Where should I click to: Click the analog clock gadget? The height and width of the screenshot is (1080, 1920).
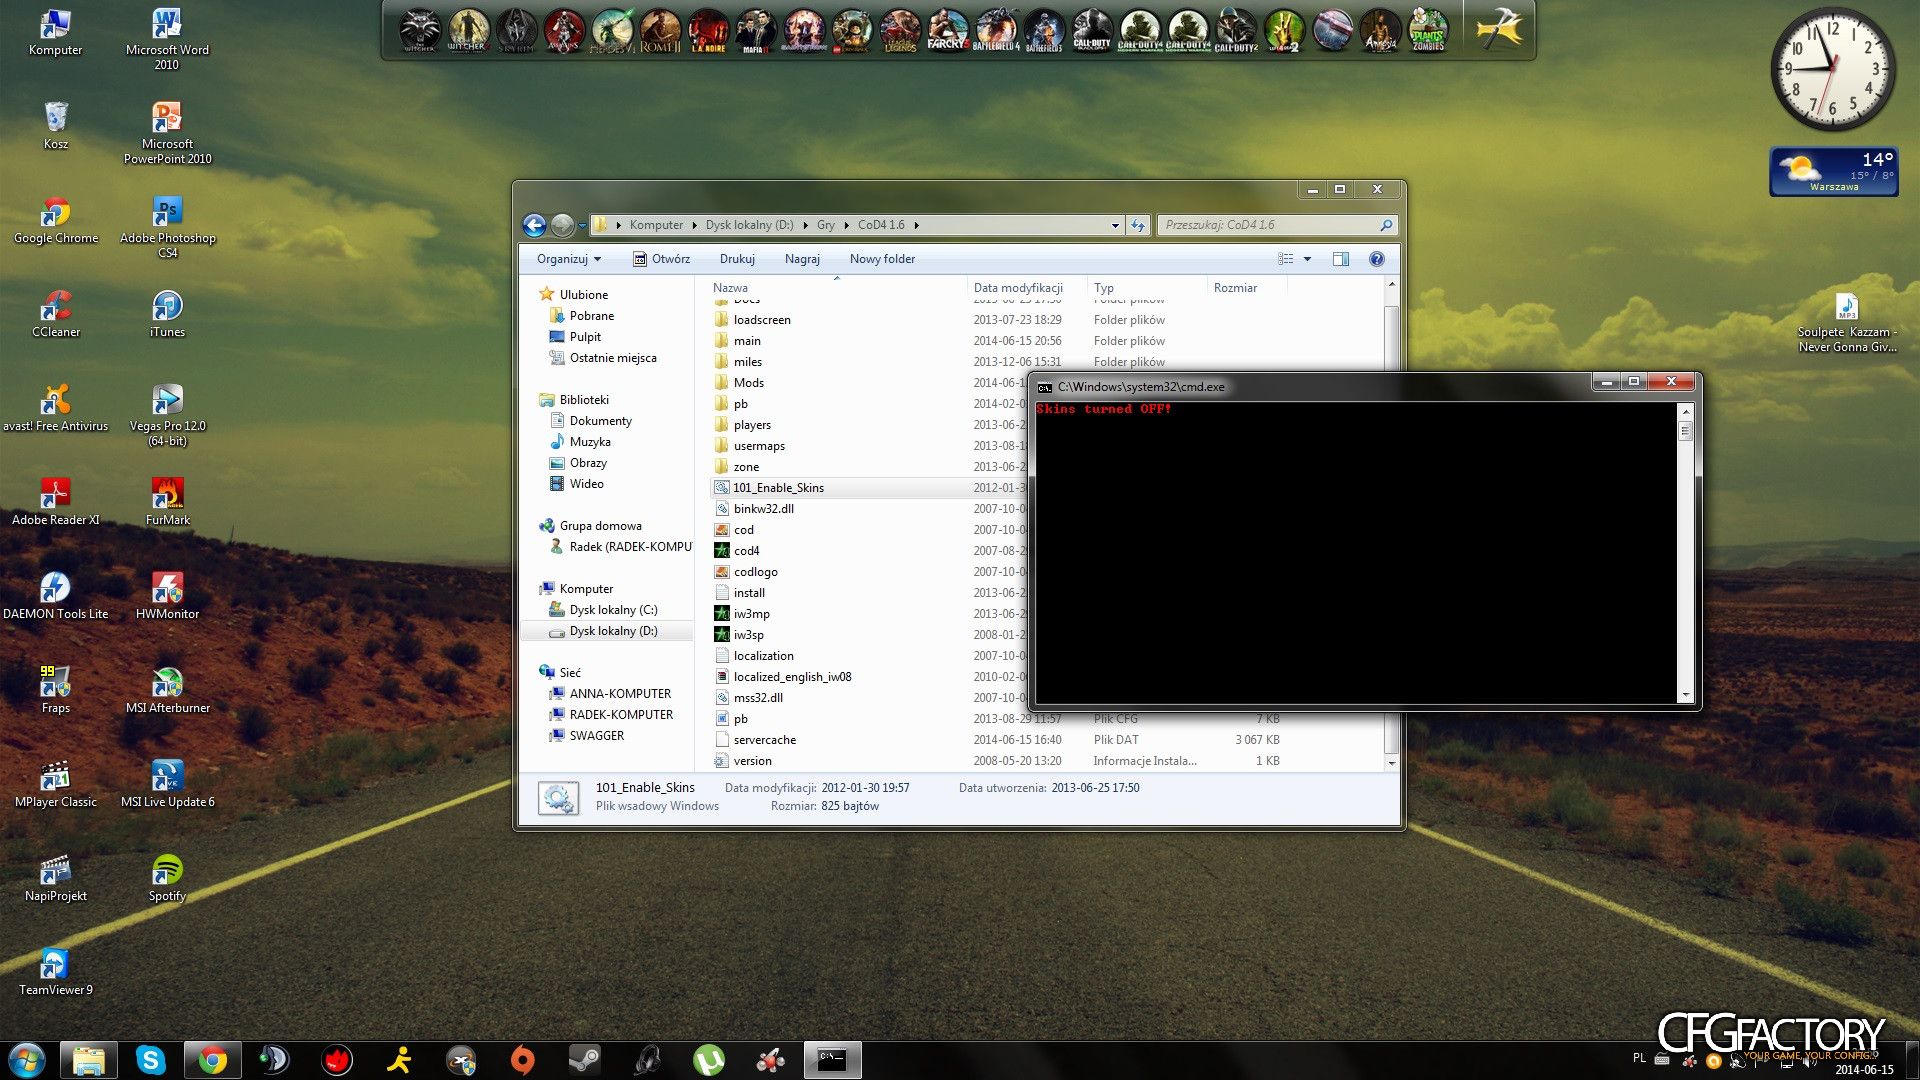(1833, 68)
